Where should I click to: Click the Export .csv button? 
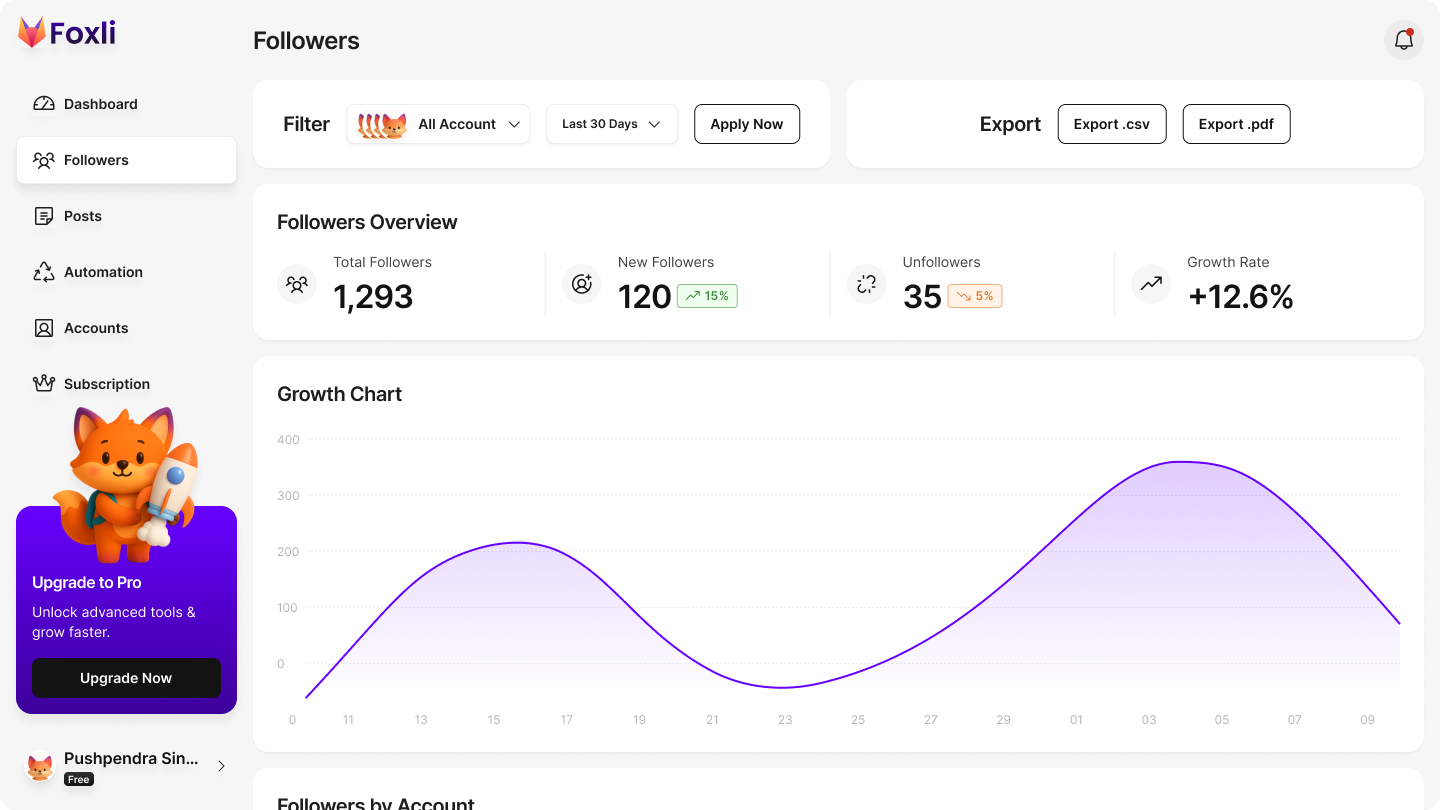(1111, 124)
